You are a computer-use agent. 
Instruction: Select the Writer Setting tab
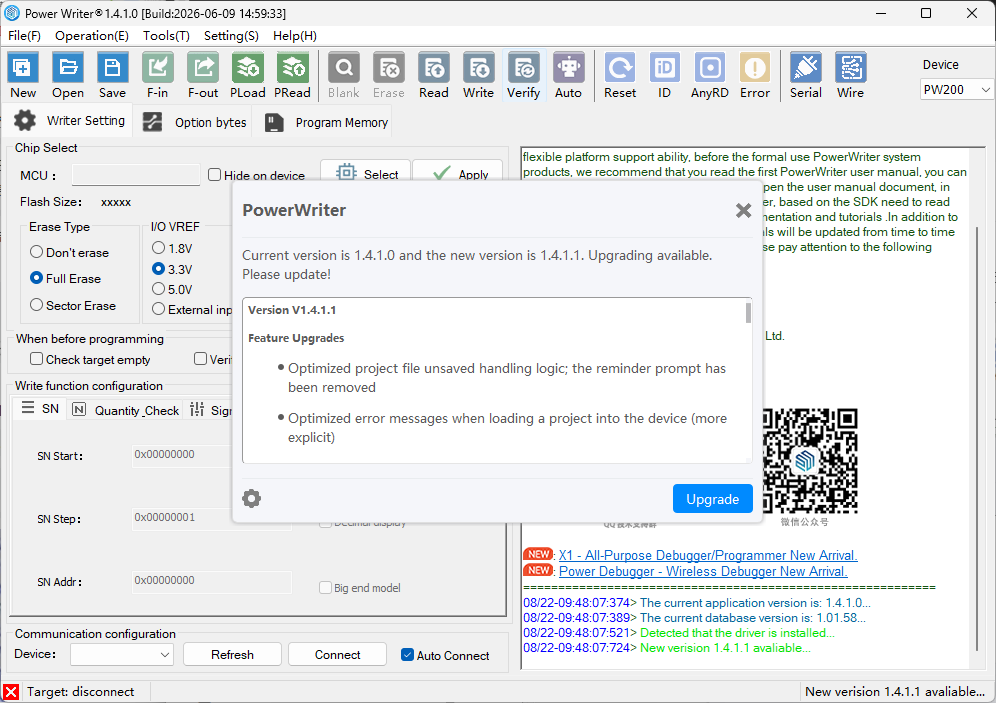(69, 121)
